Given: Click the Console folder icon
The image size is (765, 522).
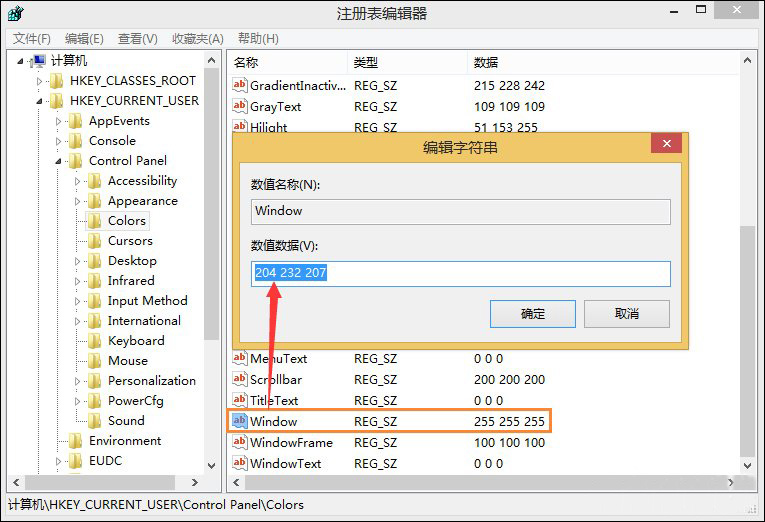Looking at the screenshot, I should (x=76, y=141).
